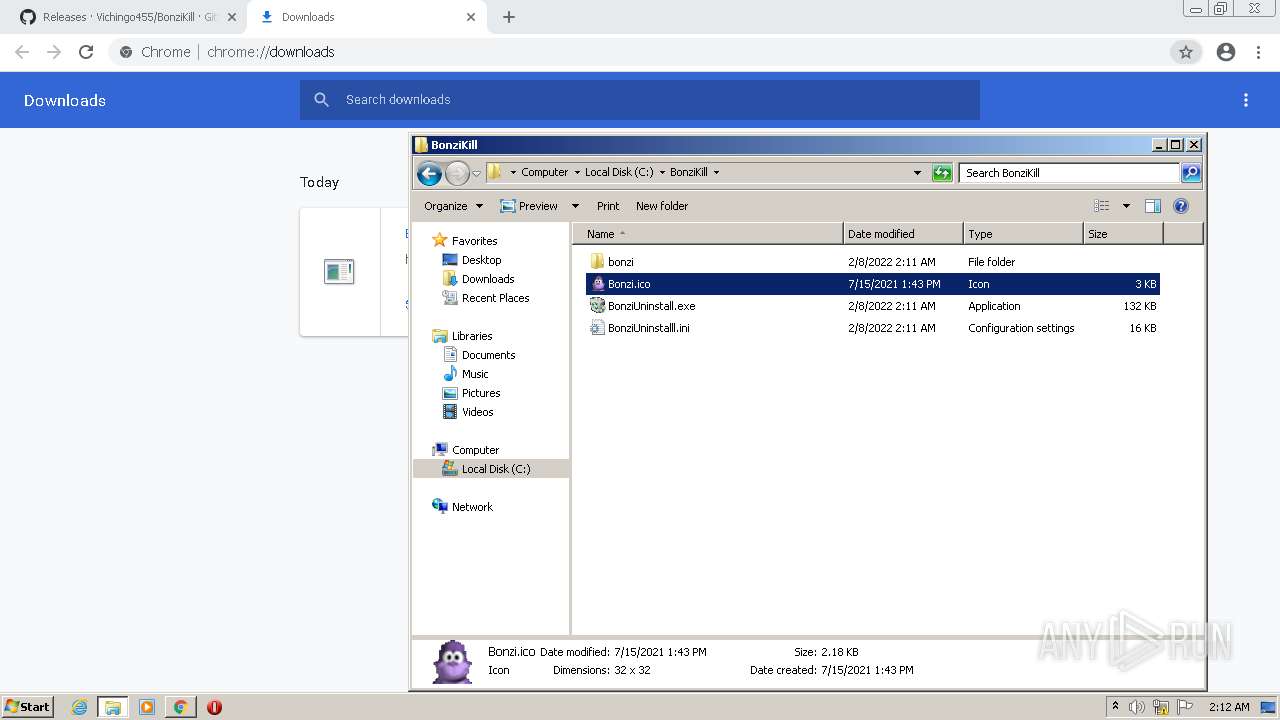Sort by Name column header

pos(708,234)
